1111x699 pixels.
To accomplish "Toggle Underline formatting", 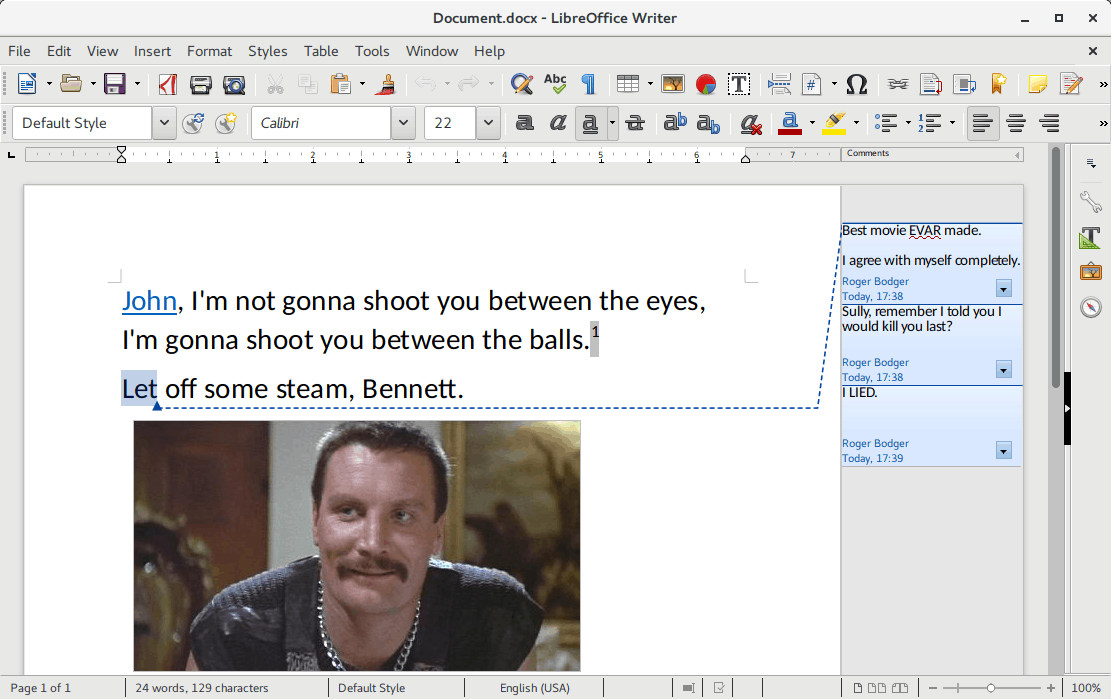I will [x=590, y=123].
